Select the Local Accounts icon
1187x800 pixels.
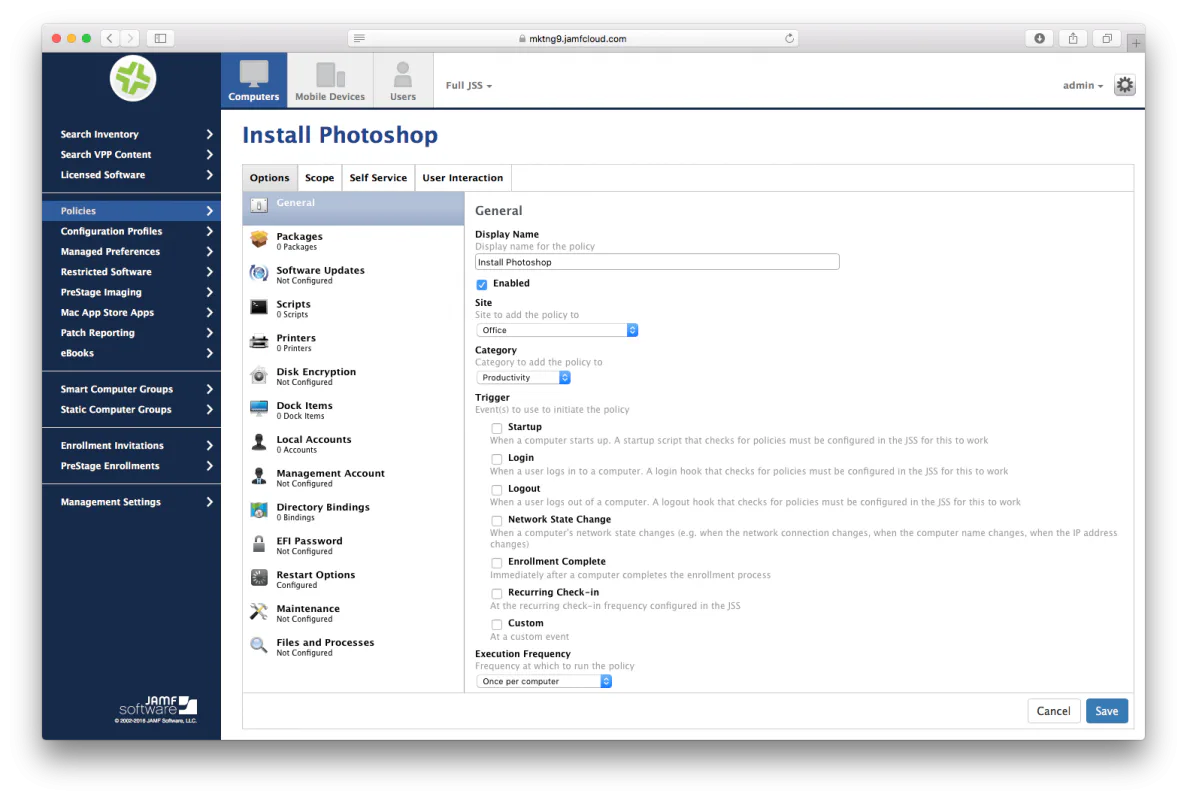click(259, 442)
